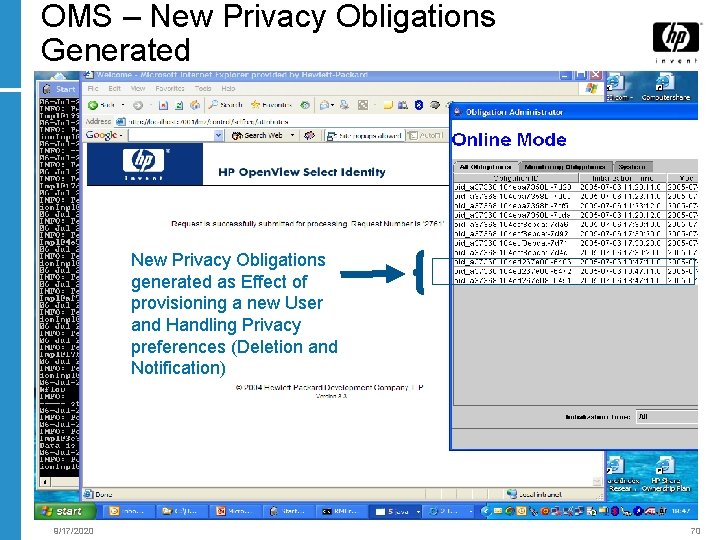Sort by the Obligation ID column header
720x540 pixels.
(x=516, y=178)
